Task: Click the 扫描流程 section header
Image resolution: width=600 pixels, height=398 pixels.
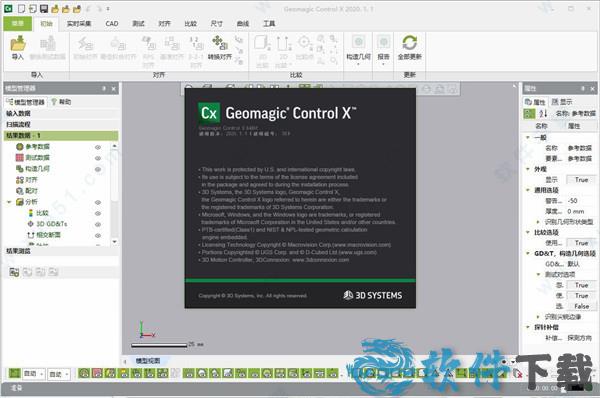Action: pyautogui.click(x=61, y=124)
